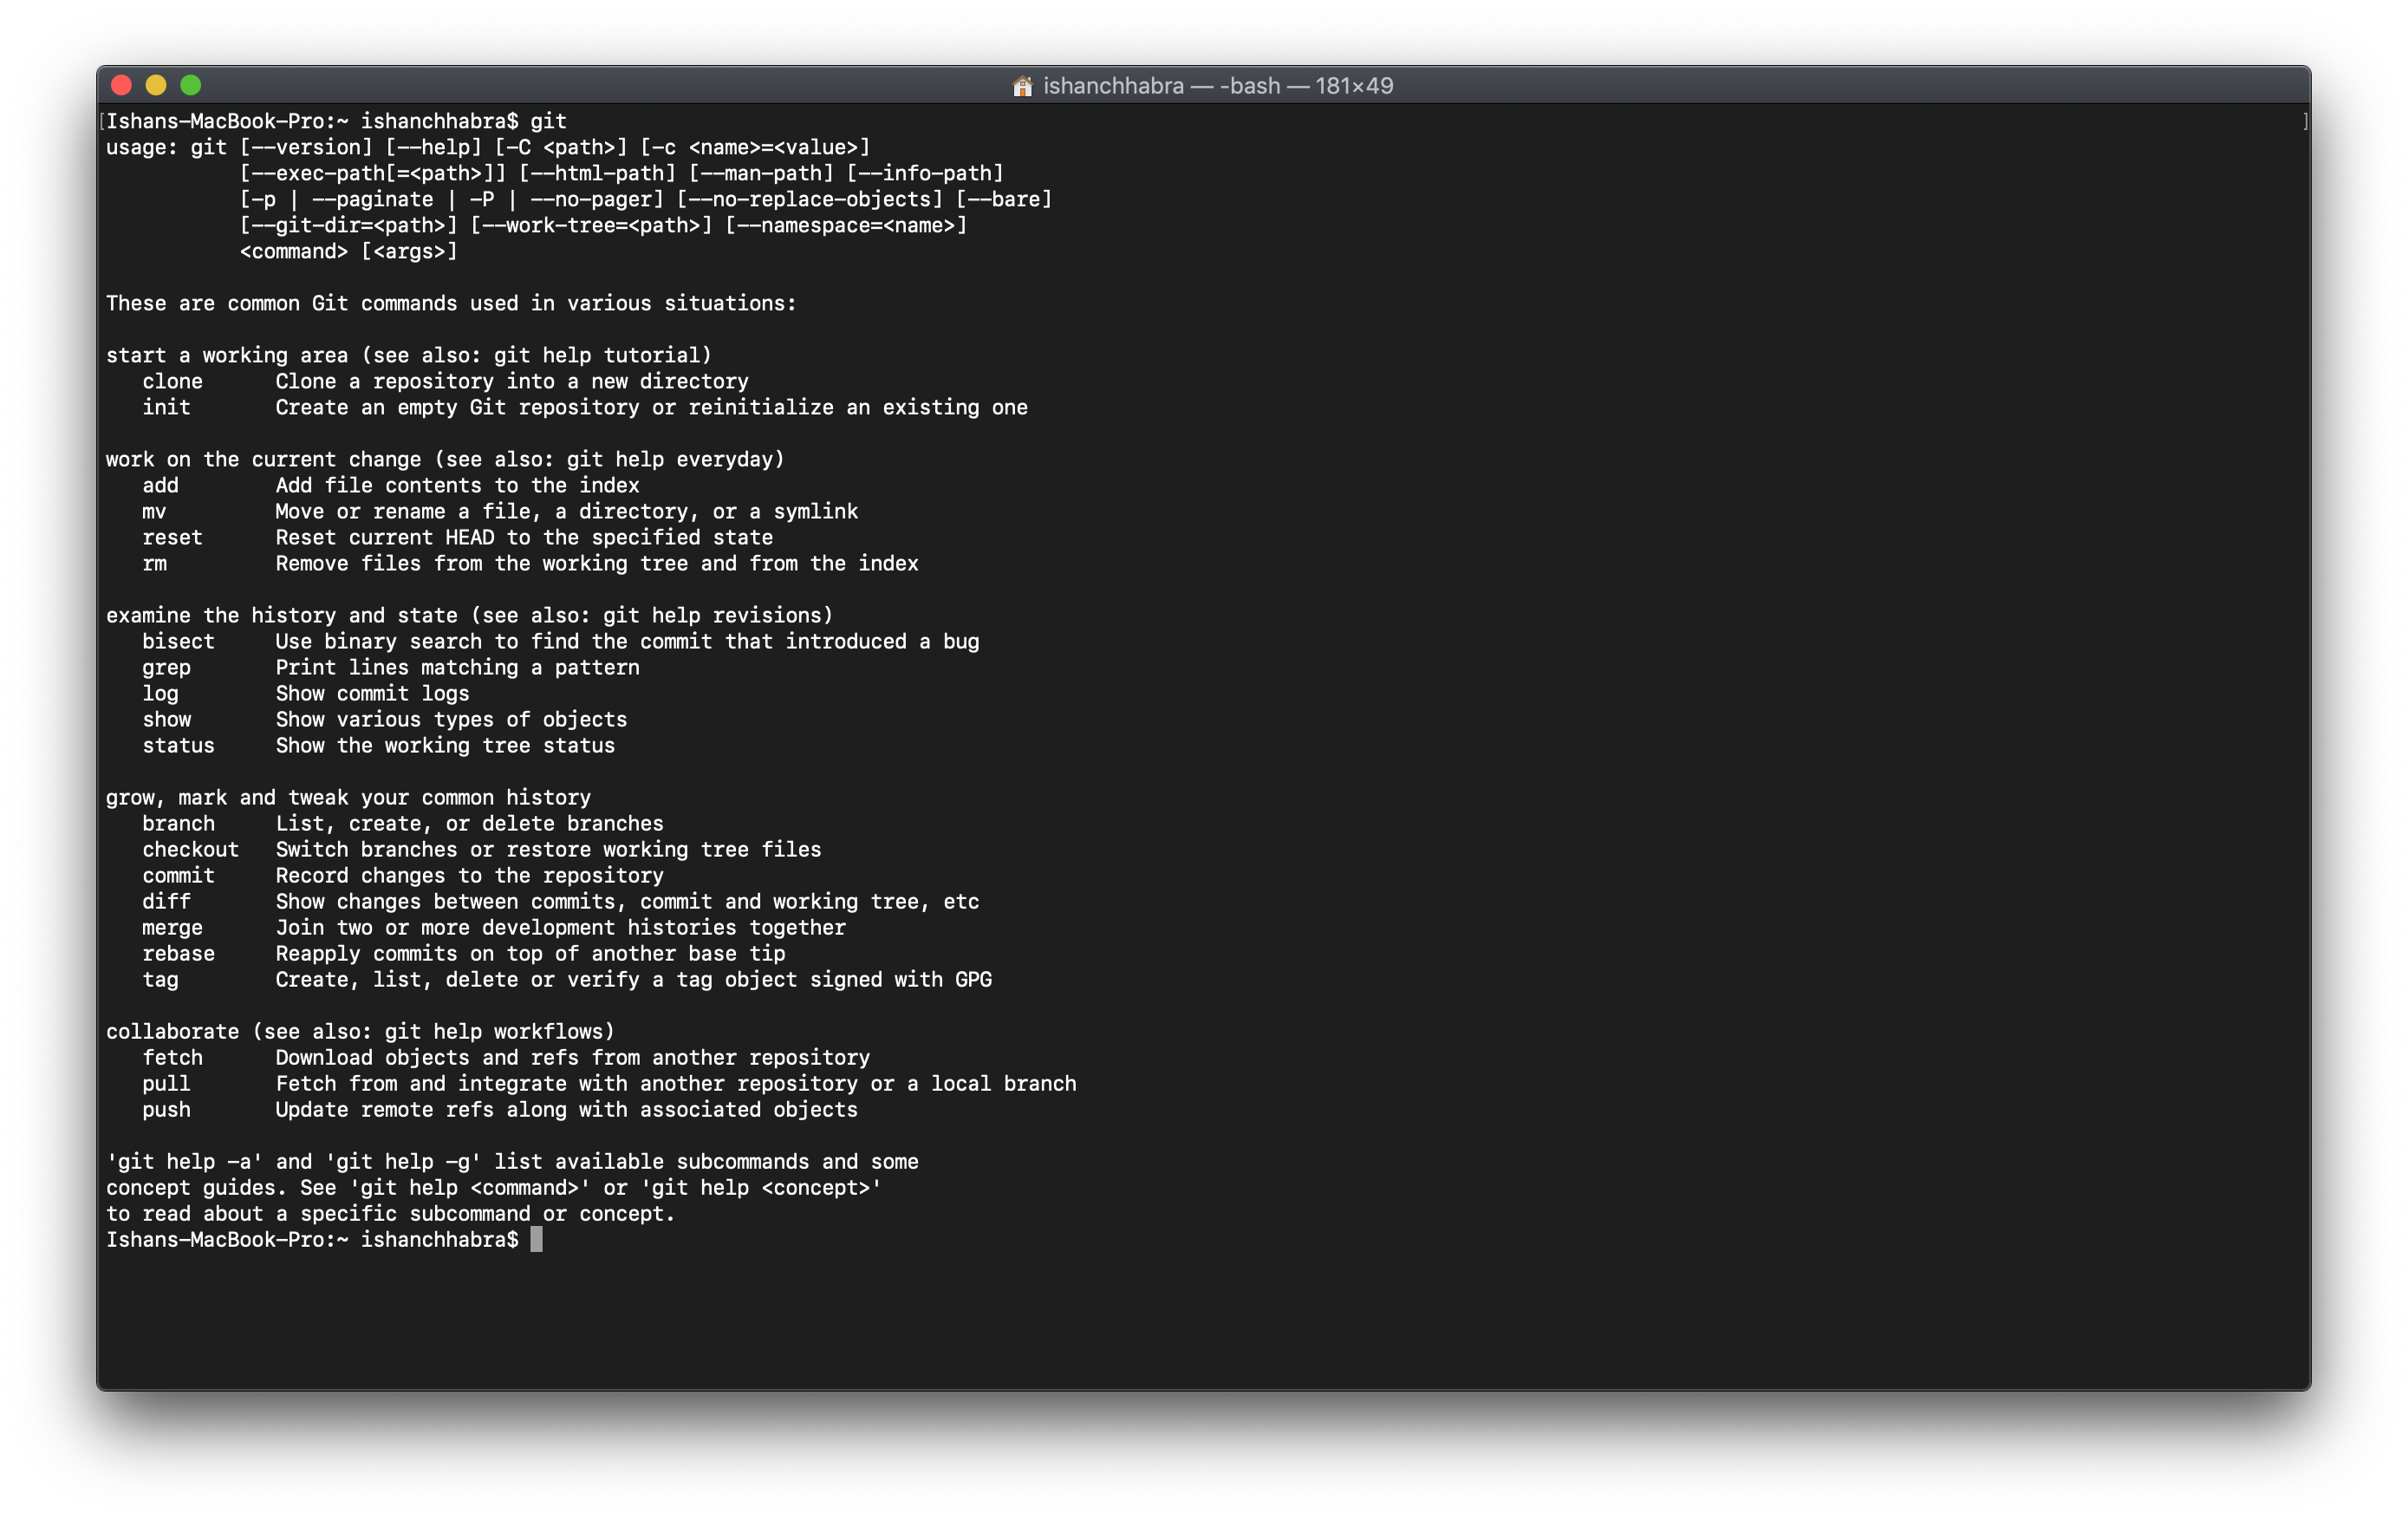Image resolution: width=2408 pixels, height=1519 pixels.
Task: Click the 'git help everyday' reference
Action: [669, 460]
